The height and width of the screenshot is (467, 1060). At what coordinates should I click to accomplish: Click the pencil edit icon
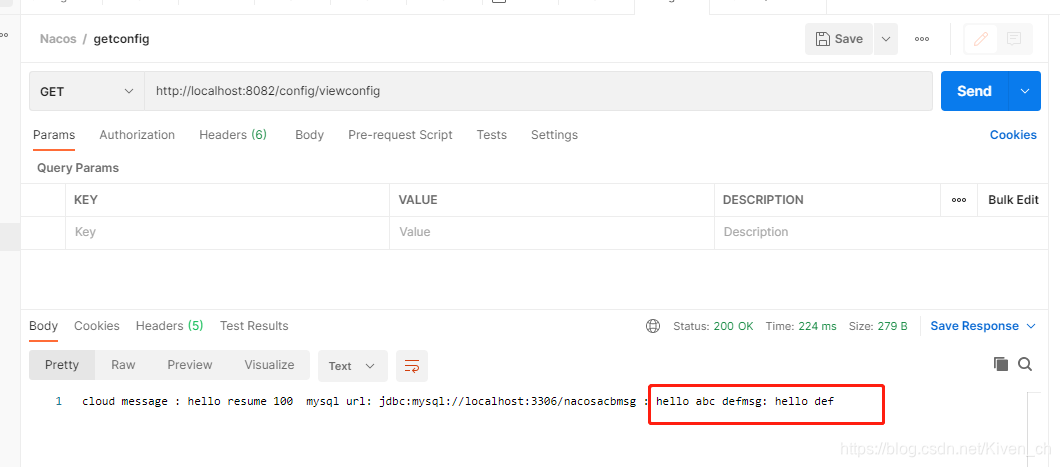click(981, 39)
